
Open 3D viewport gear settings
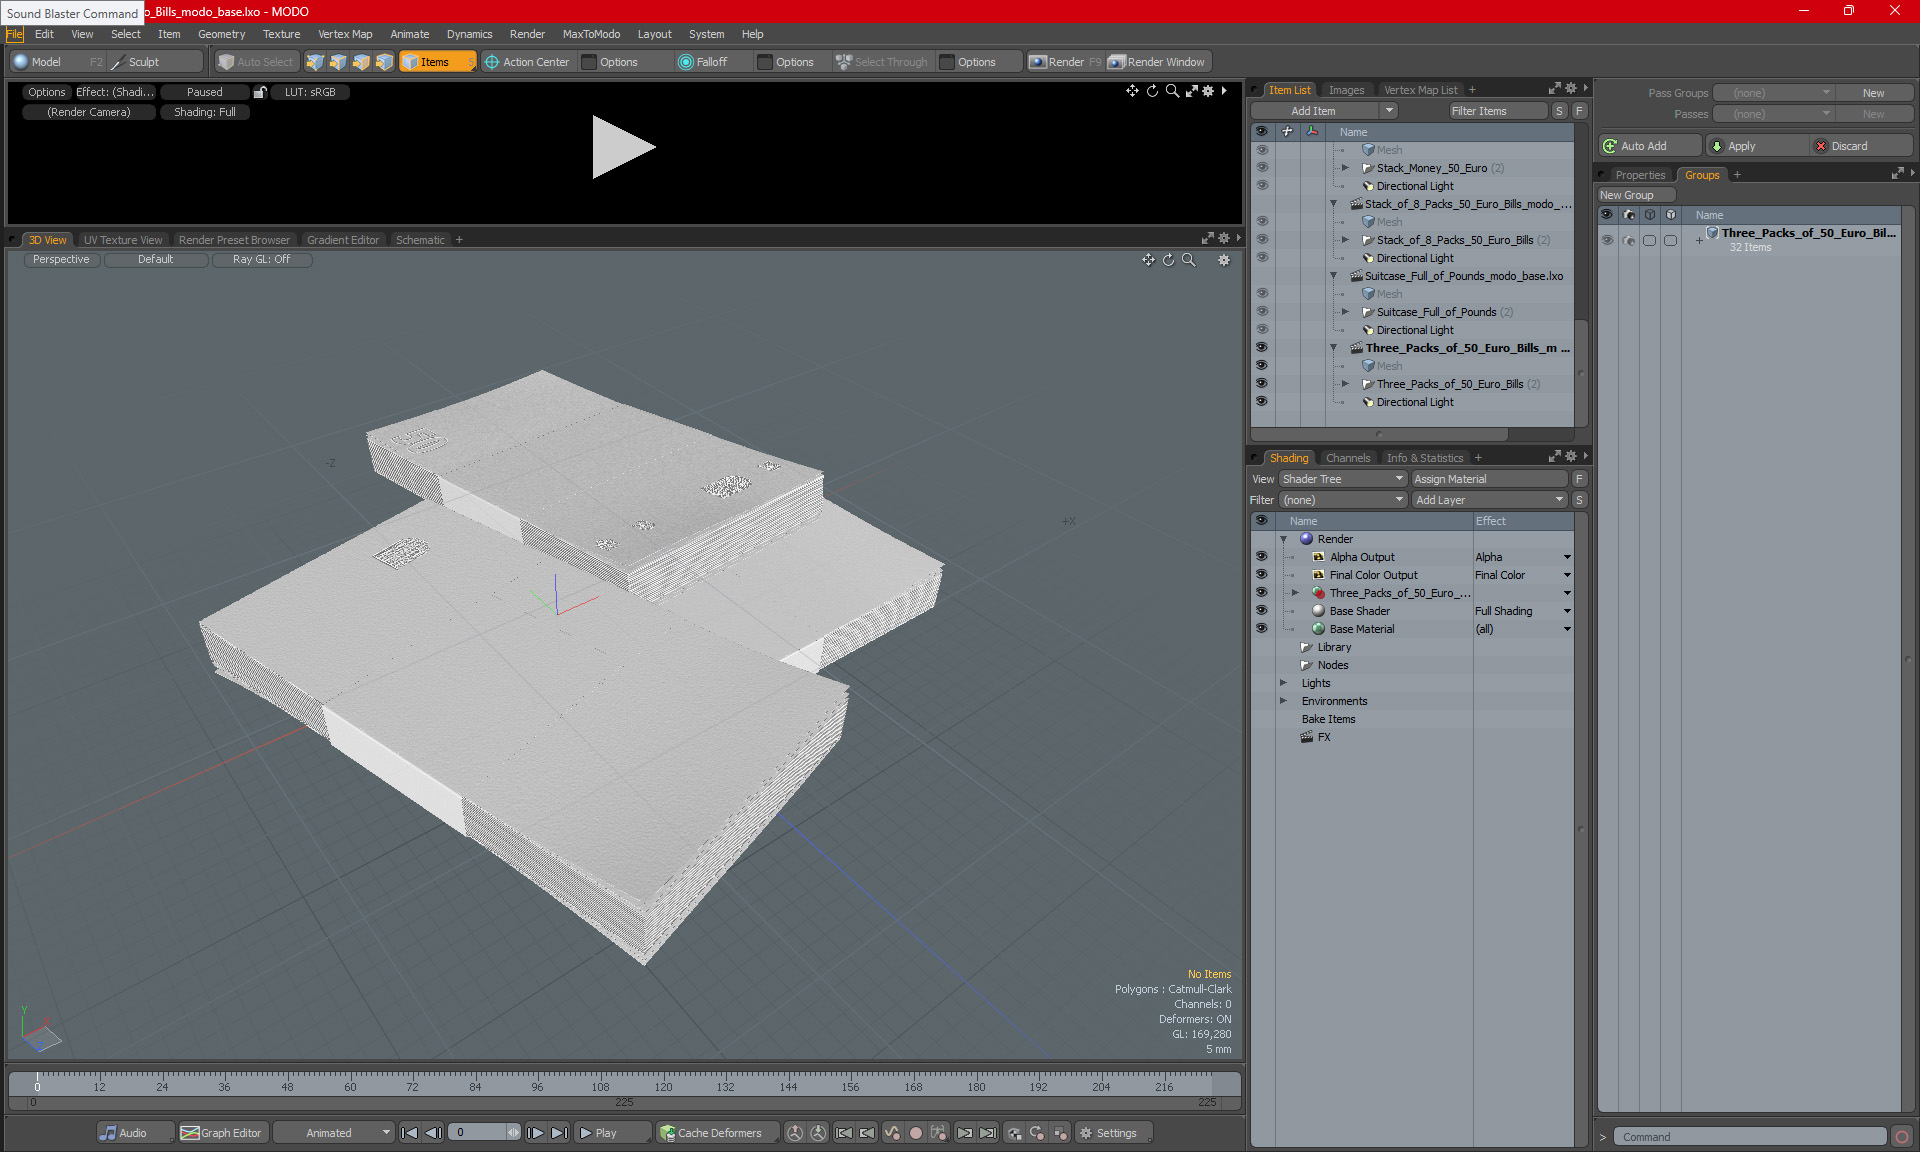pyautogui.click(x=1223, y=260)
